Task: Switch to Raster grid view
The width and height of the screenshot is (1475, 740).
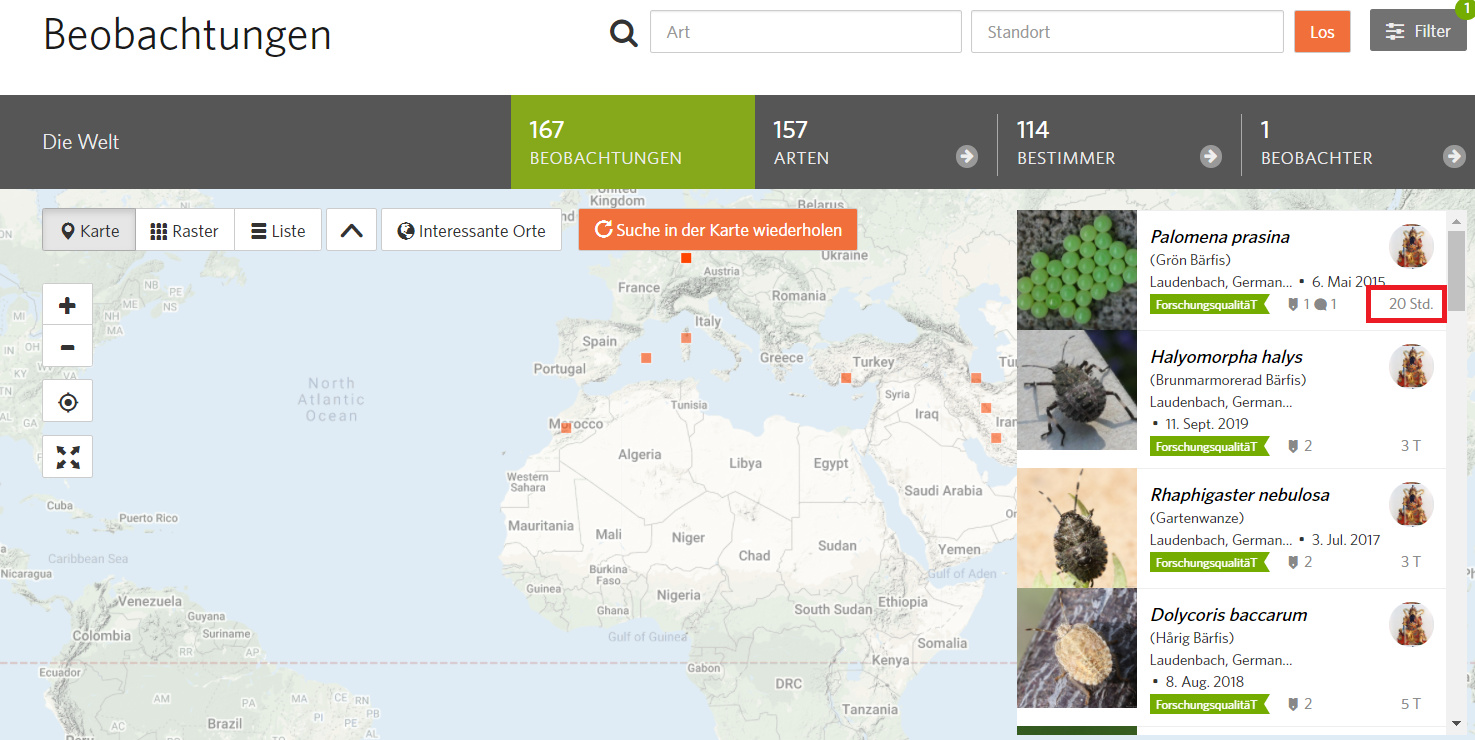Action: tap(185, 230)
